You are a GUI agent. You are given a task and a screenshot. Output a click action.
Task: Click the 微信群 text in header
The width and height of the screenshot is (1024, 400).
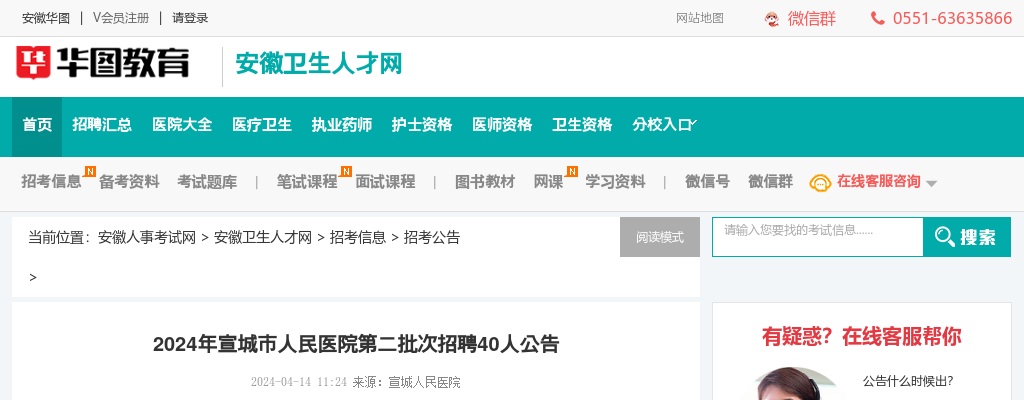coord(812,18)
